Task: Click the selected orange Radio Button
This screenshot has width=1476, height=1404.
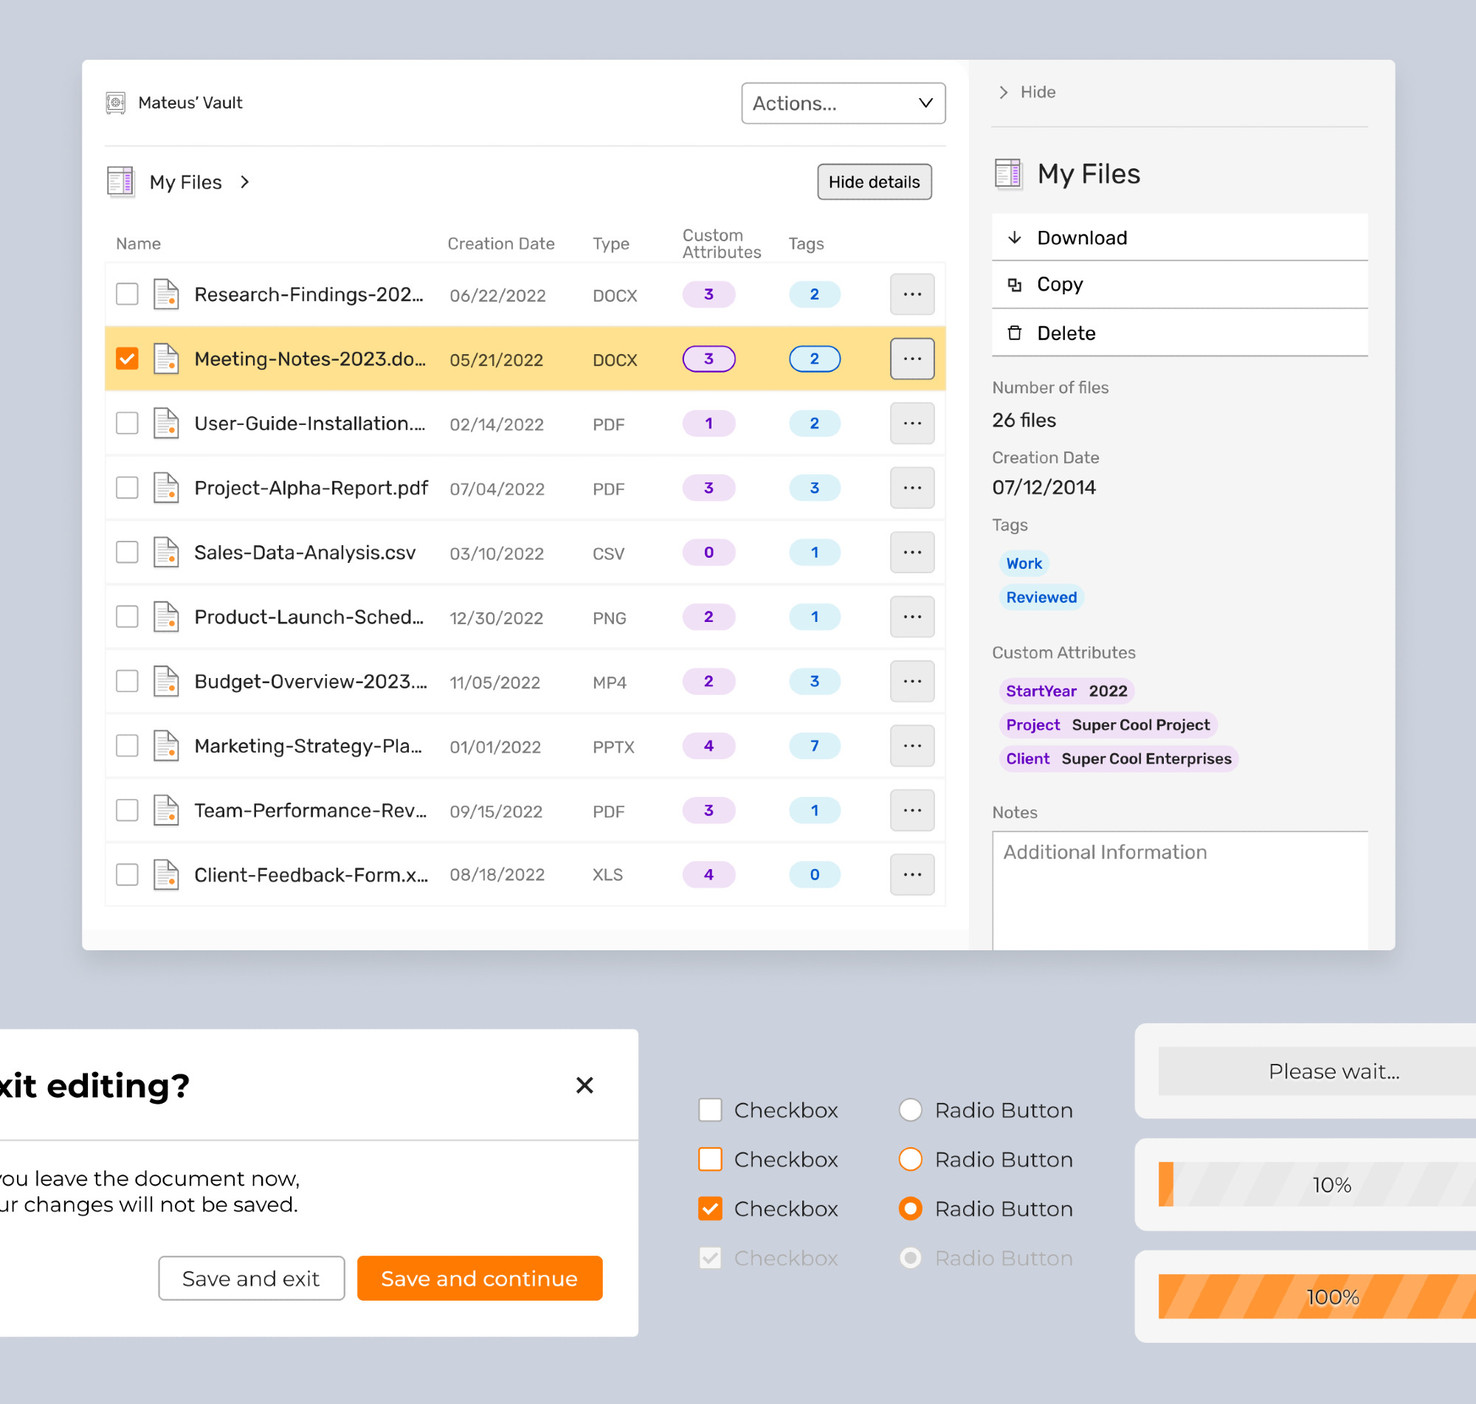Action: pos(910,1209)
